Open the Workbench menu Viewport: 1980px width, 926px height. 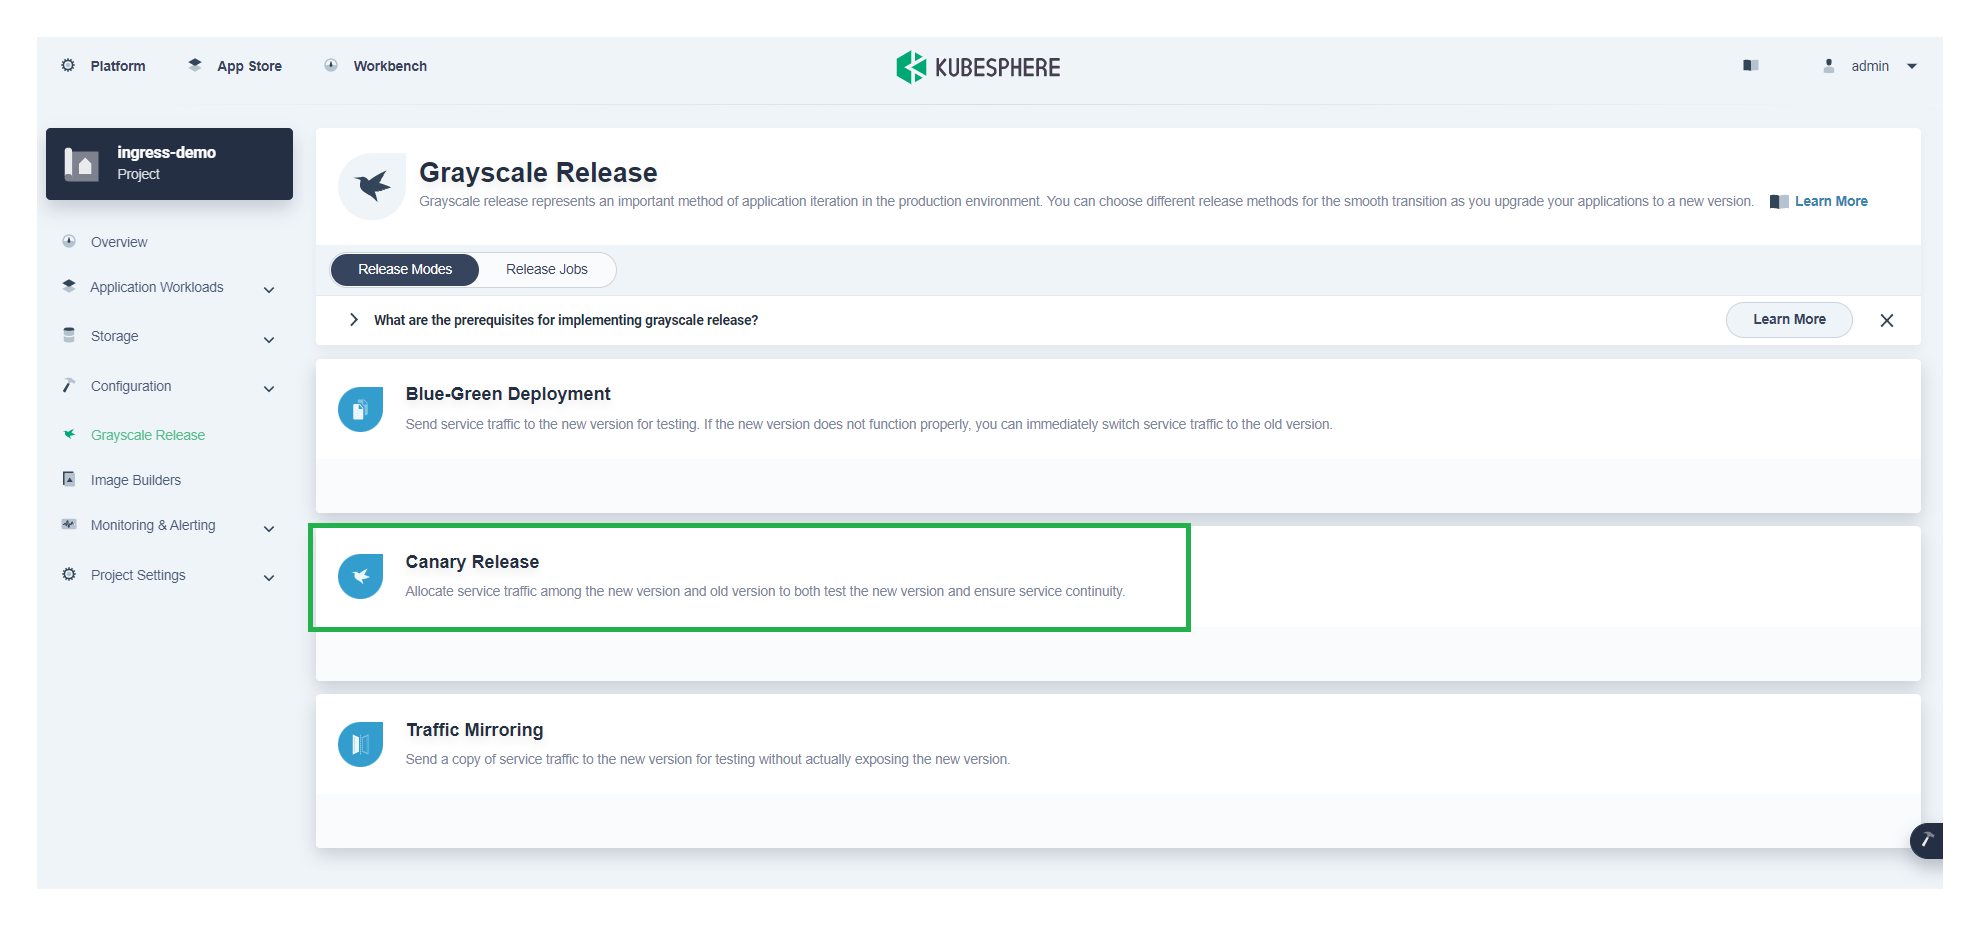point(390,66)
